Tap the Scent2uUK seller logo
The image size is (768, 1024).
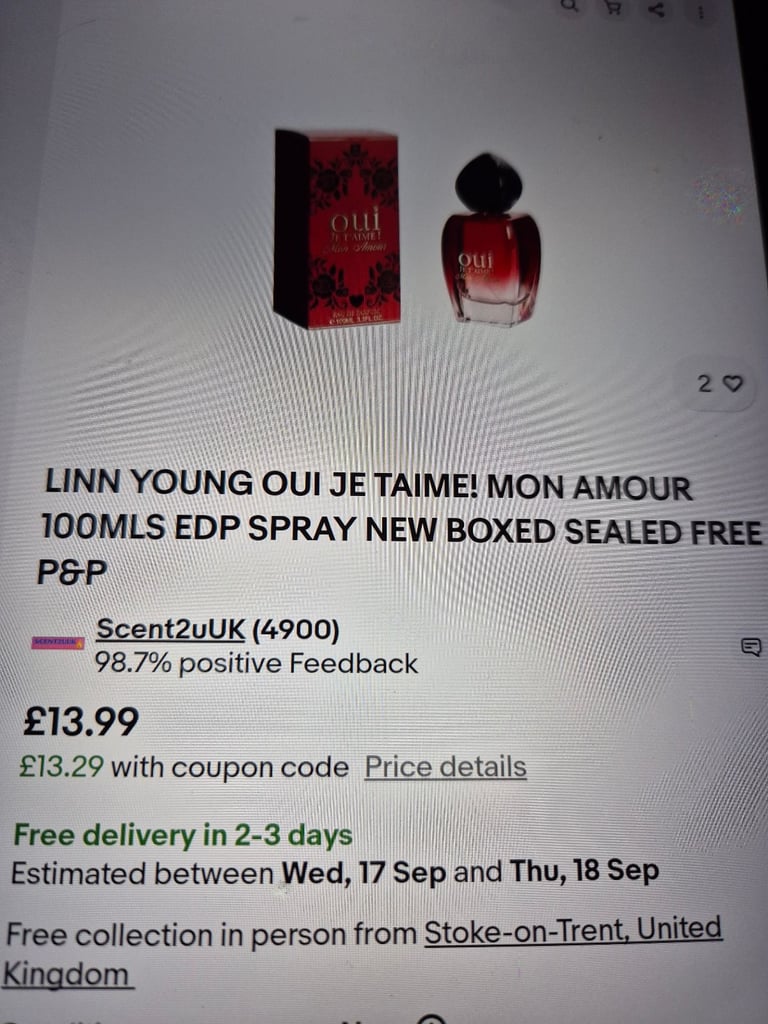click(x=57, y=643)
